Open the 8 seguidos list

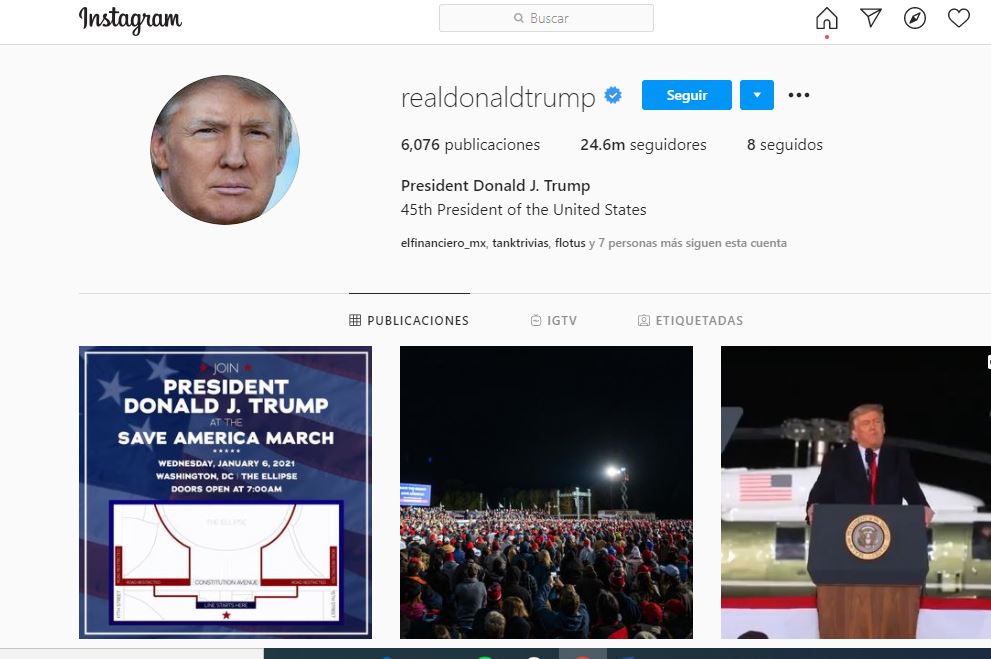tap(784, 145)
